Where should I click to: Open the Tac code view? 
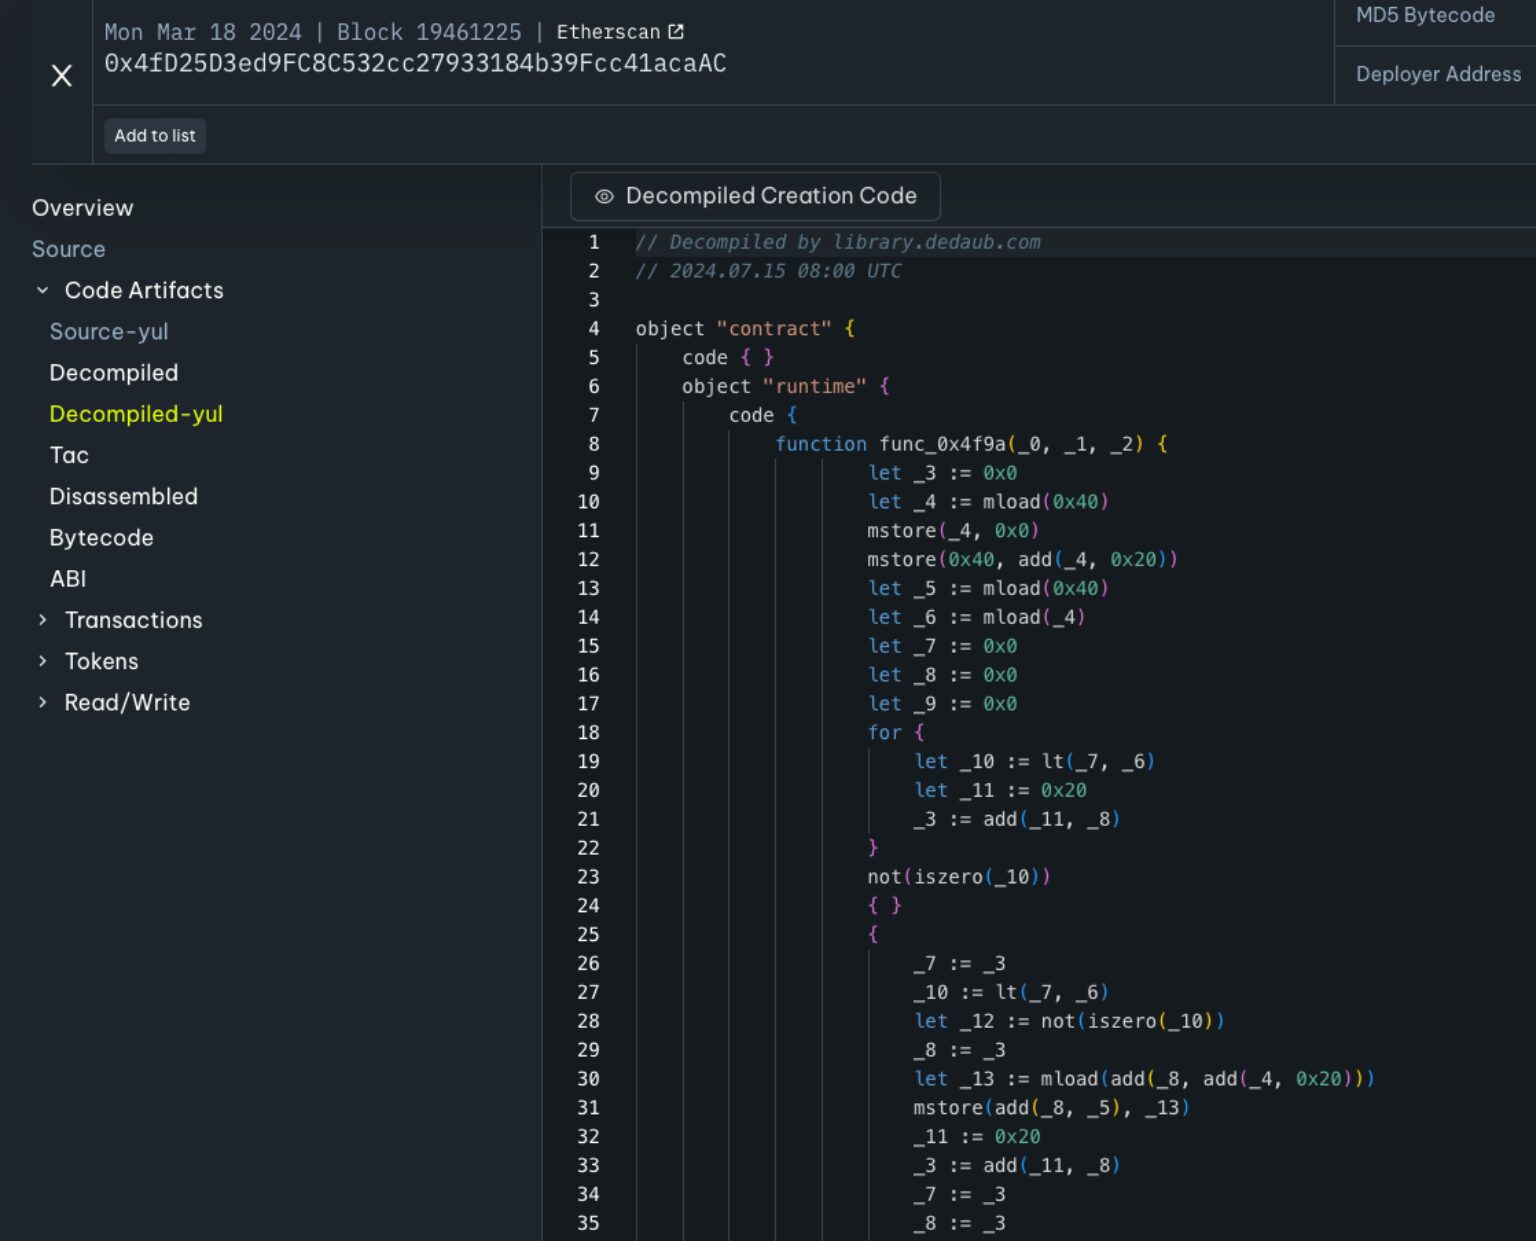pyautogui.click(x=69, y=456)
